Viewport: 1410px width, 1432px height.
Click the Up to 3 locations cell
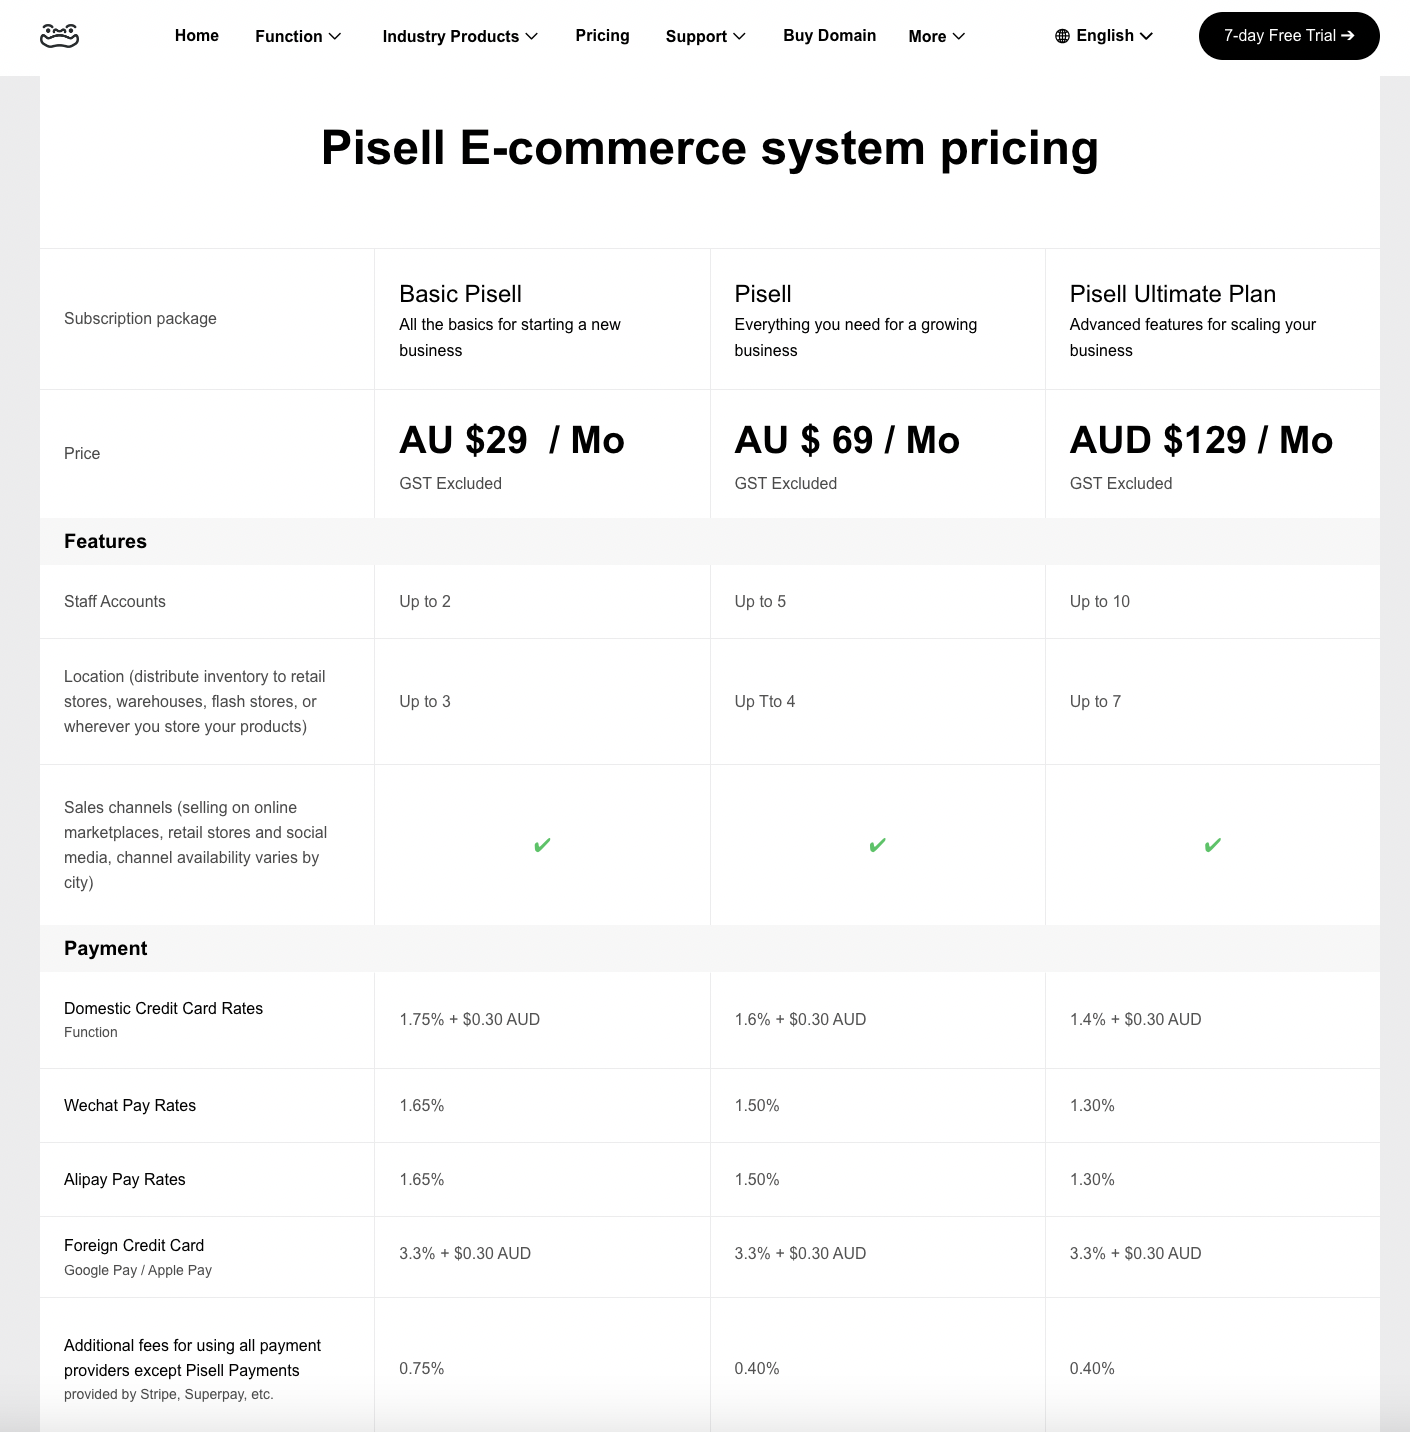pyautogui.click(x=425, y=701)
